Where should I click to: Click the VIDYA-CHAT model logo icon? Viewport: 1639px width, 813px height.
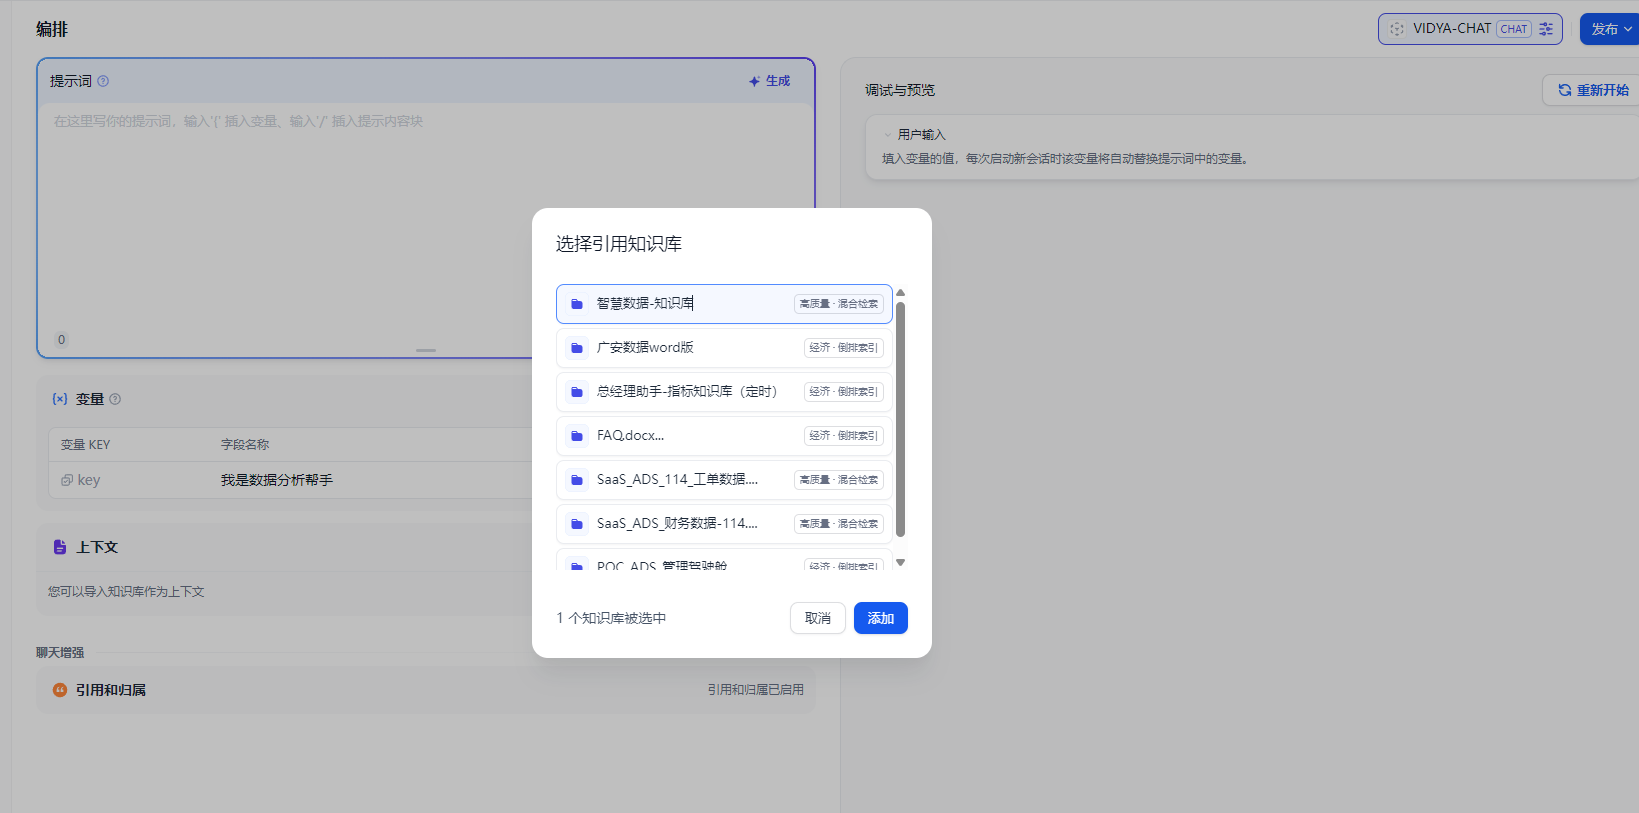(x=1397, y=29)
